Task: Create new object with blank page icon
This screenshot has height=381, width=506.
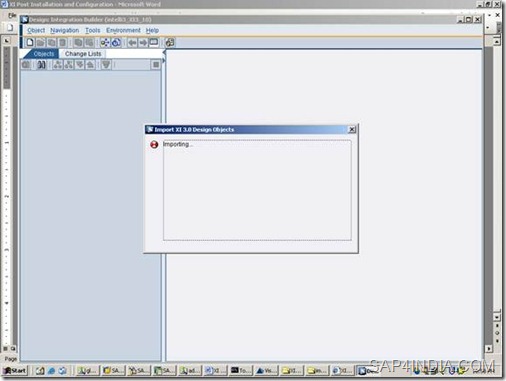Action: (30, 42)
